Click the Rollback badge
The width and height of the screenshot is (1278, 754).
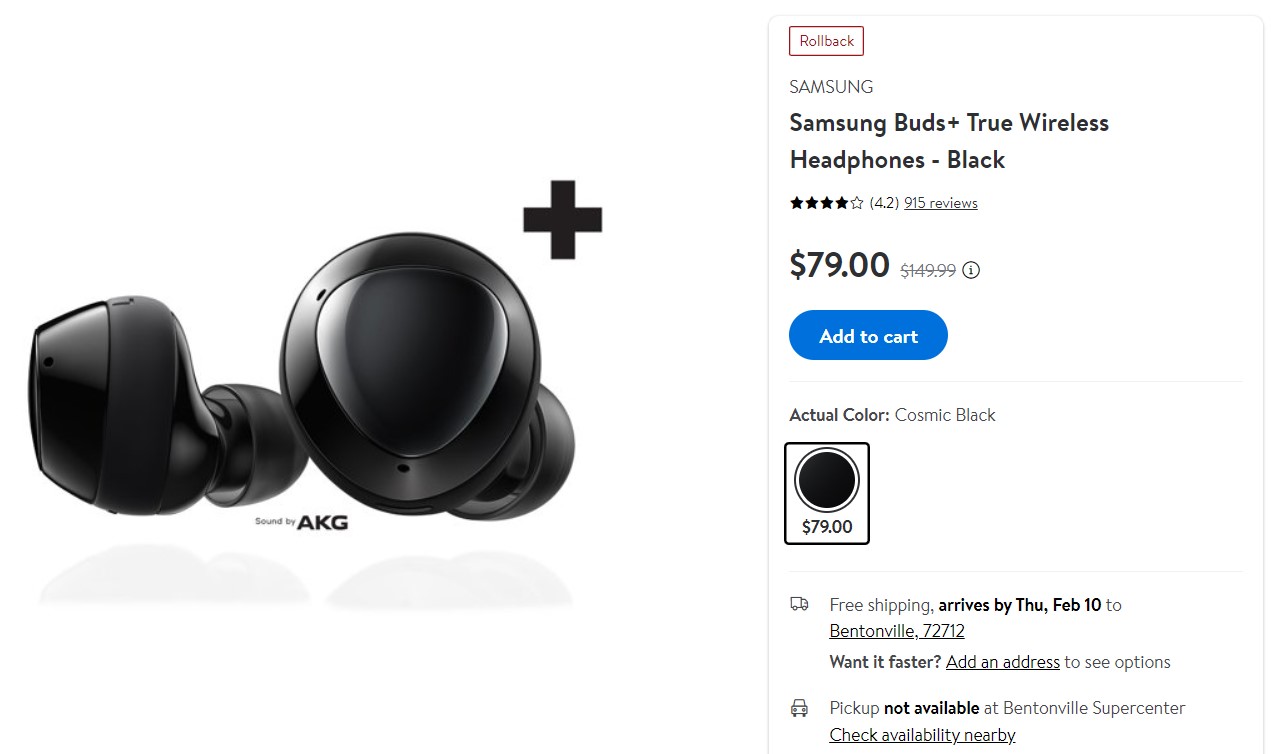(x=826, y=41)
